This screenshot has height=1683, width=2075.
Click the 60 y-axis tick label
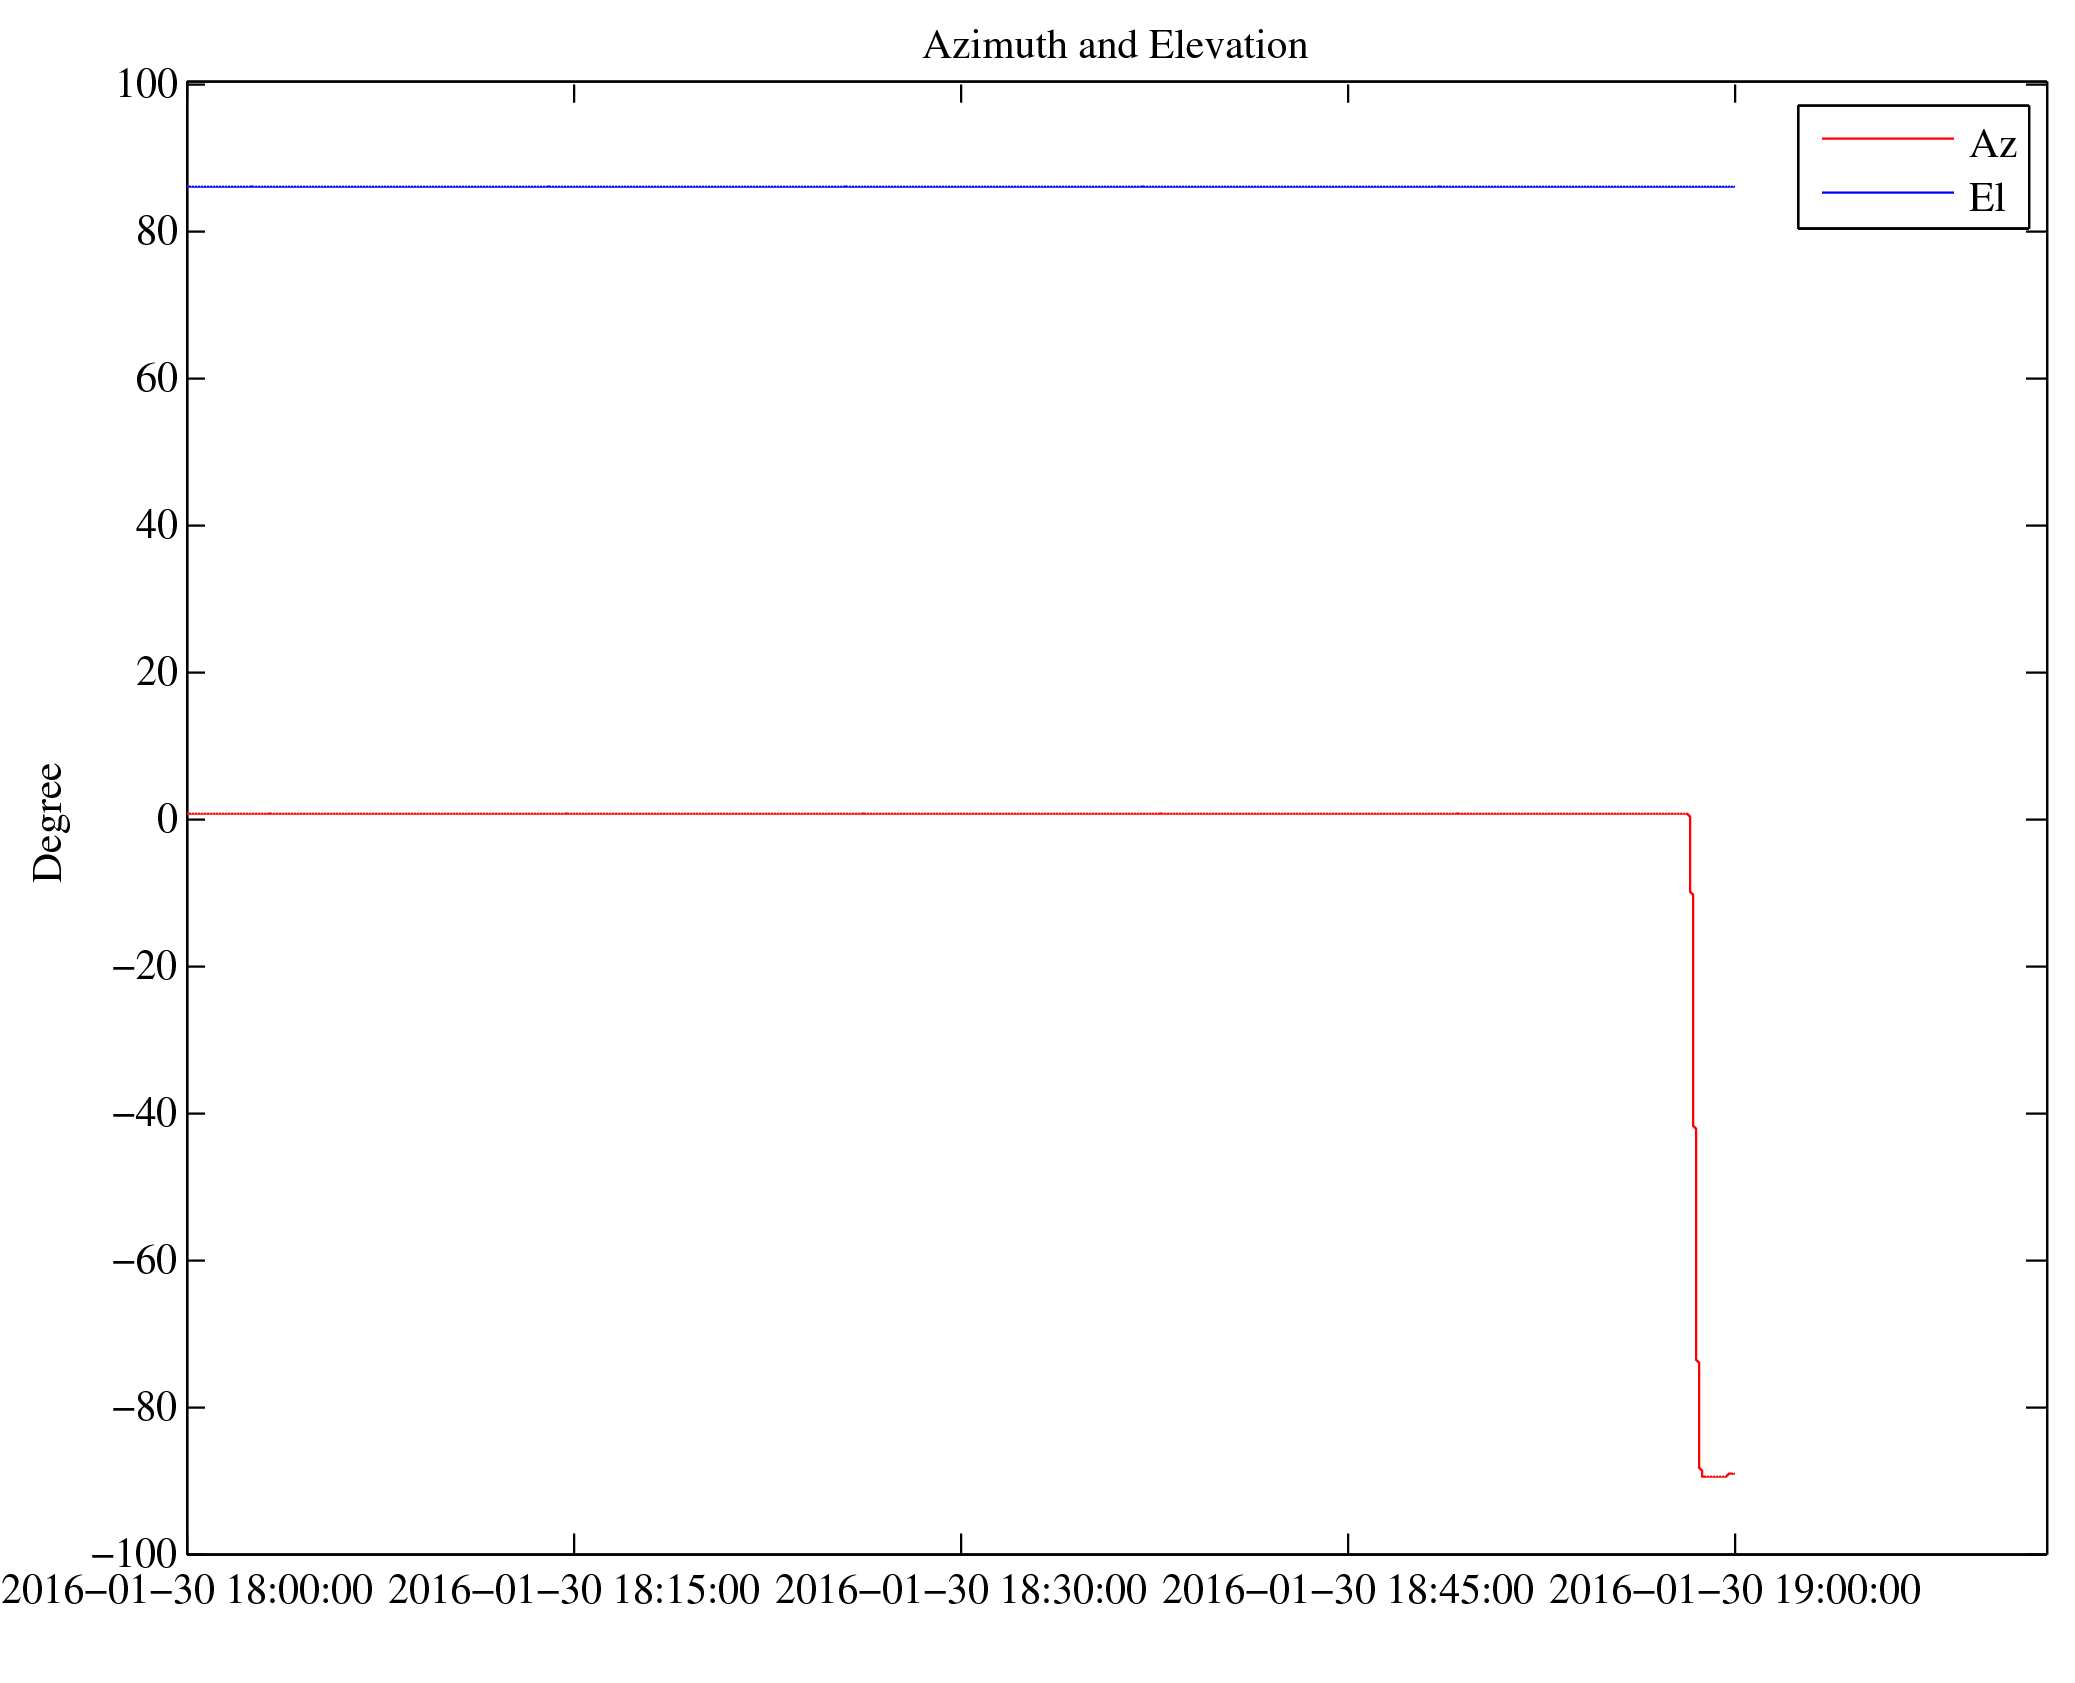coord(157,378)
